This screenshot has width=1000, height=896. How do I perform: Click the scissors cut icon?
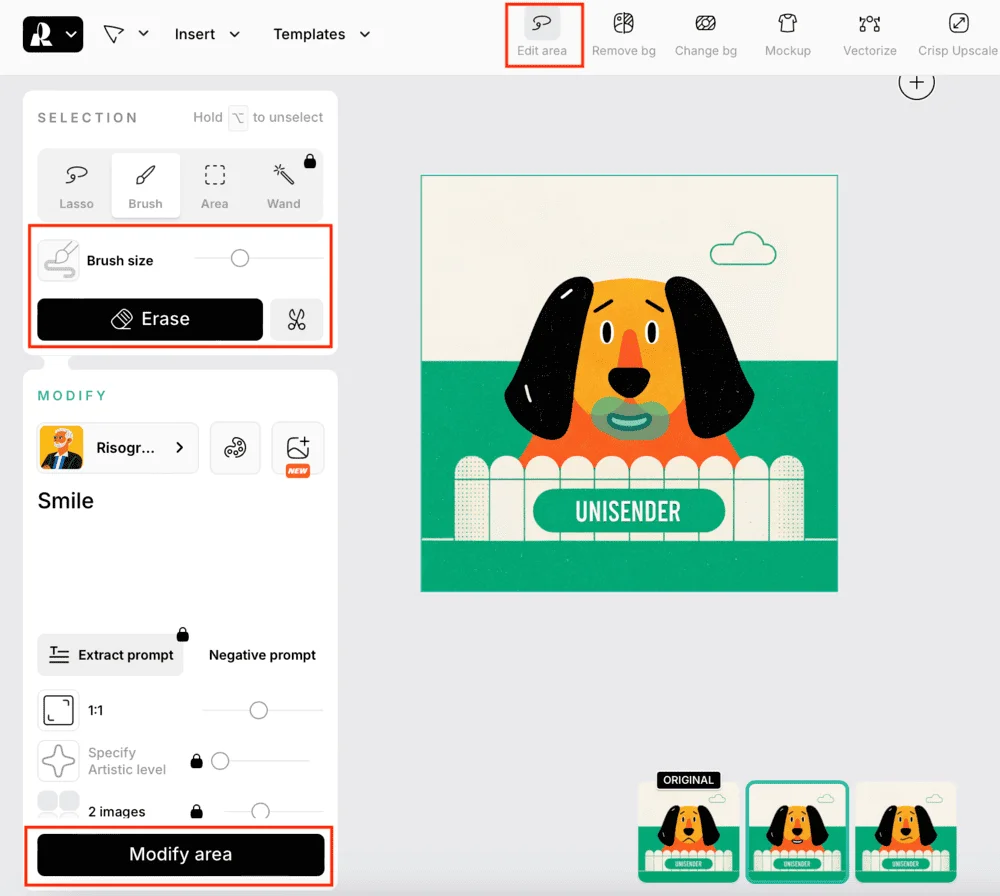tap(296, 320)
